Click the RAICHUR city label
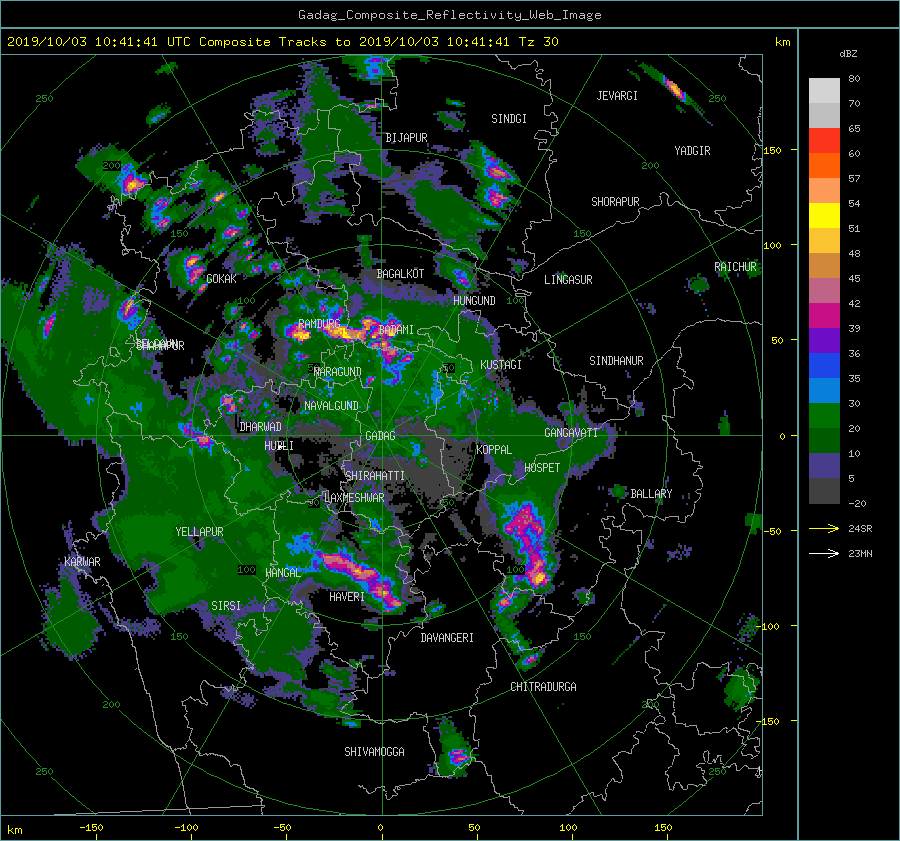The image size is (900, 841). point(735,267)
